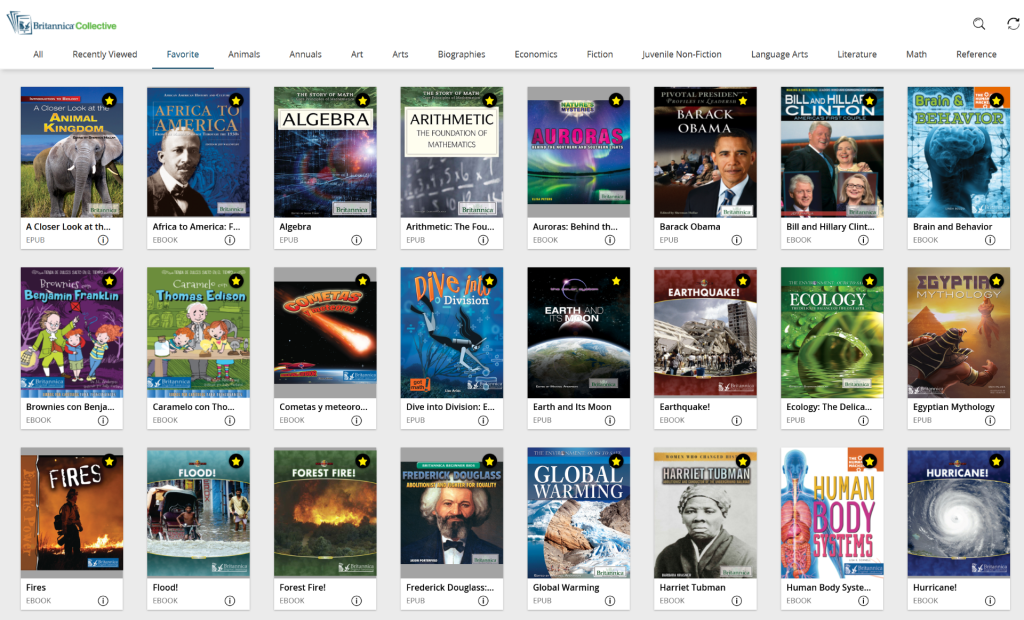
Task: Open Human Body Systems info icon
Action: click(863, 600)
